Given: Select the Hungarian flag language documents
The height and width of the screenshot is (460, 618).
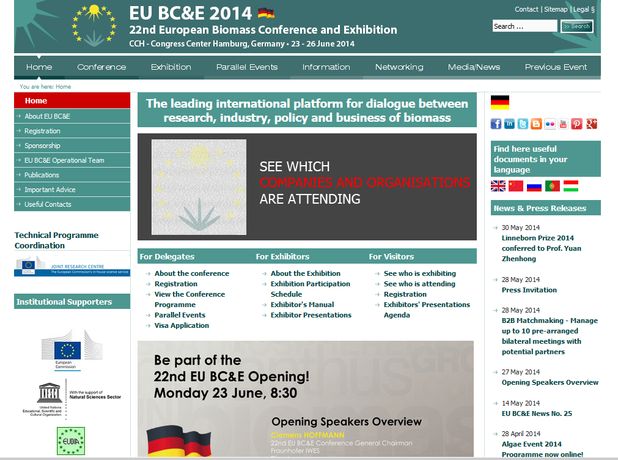Looking at the screenshot, I should tap(571, 186).
